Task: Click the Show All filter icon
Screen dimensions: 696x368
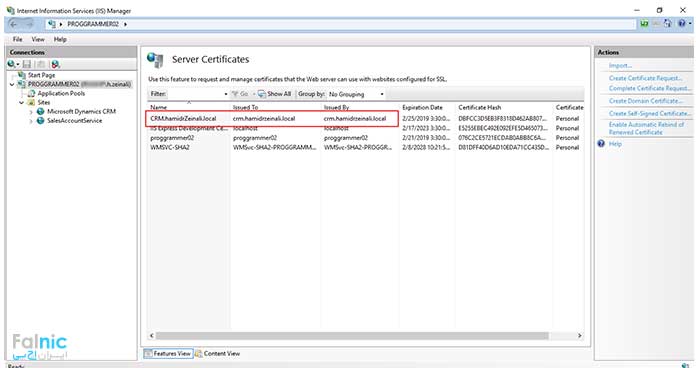Action: coord(262,94)
